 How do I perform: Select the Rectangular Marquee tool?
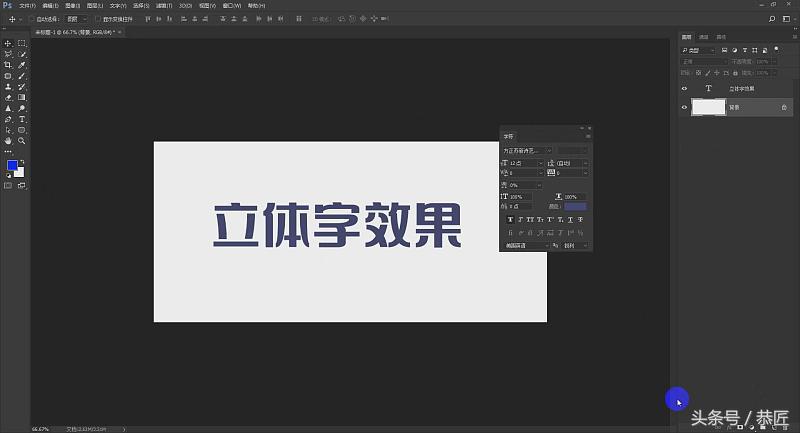coord(22,43)
